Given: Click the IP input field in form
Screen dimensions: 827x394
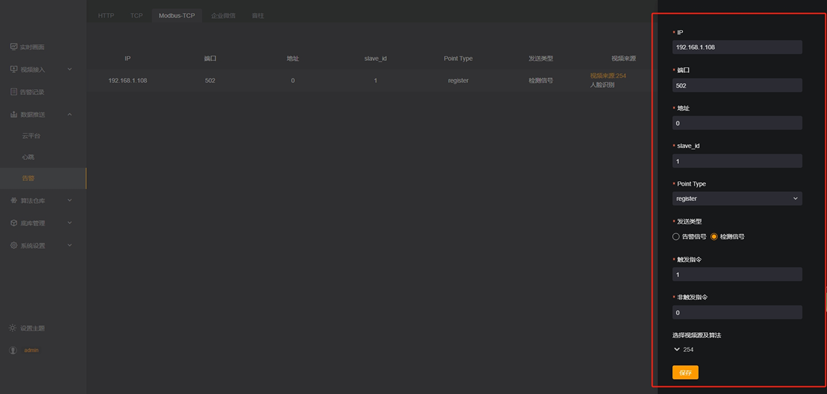Looking at the screenshot, I should [737, 47].
